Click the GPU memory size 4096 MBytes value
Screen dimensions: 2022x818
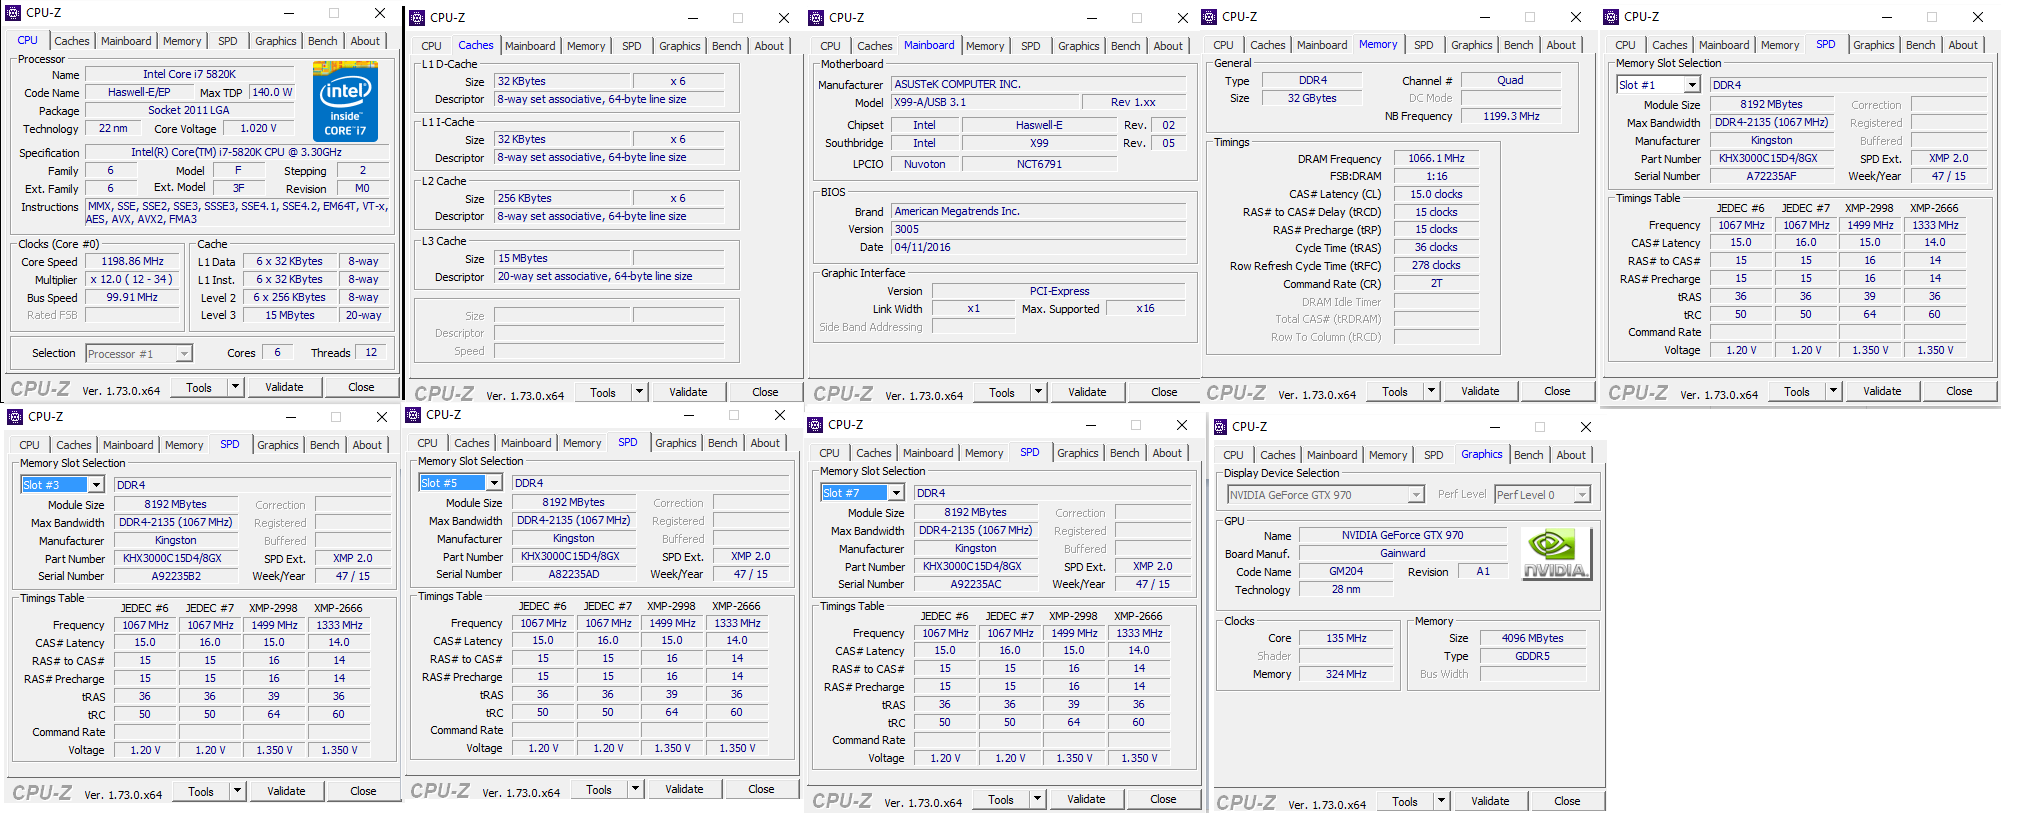(1532, 638)
